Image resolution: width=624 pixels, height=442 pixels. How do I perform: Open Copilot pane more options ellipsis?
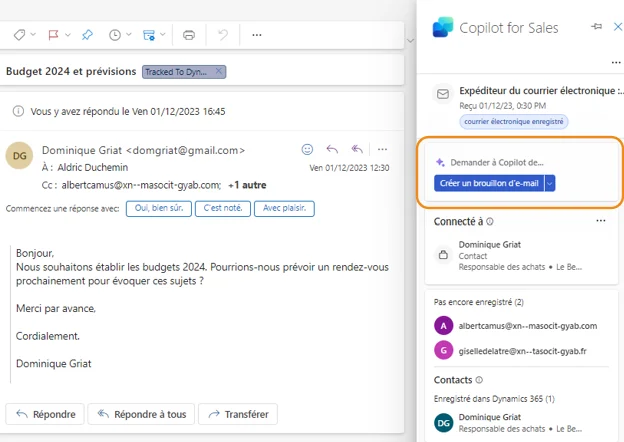(616, 62)
